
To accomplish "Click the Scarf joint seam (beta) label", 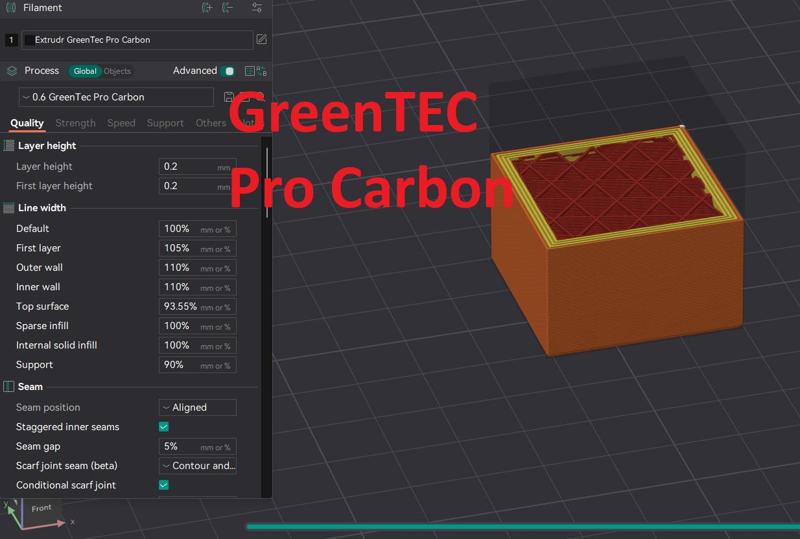I will pos(67,466).
